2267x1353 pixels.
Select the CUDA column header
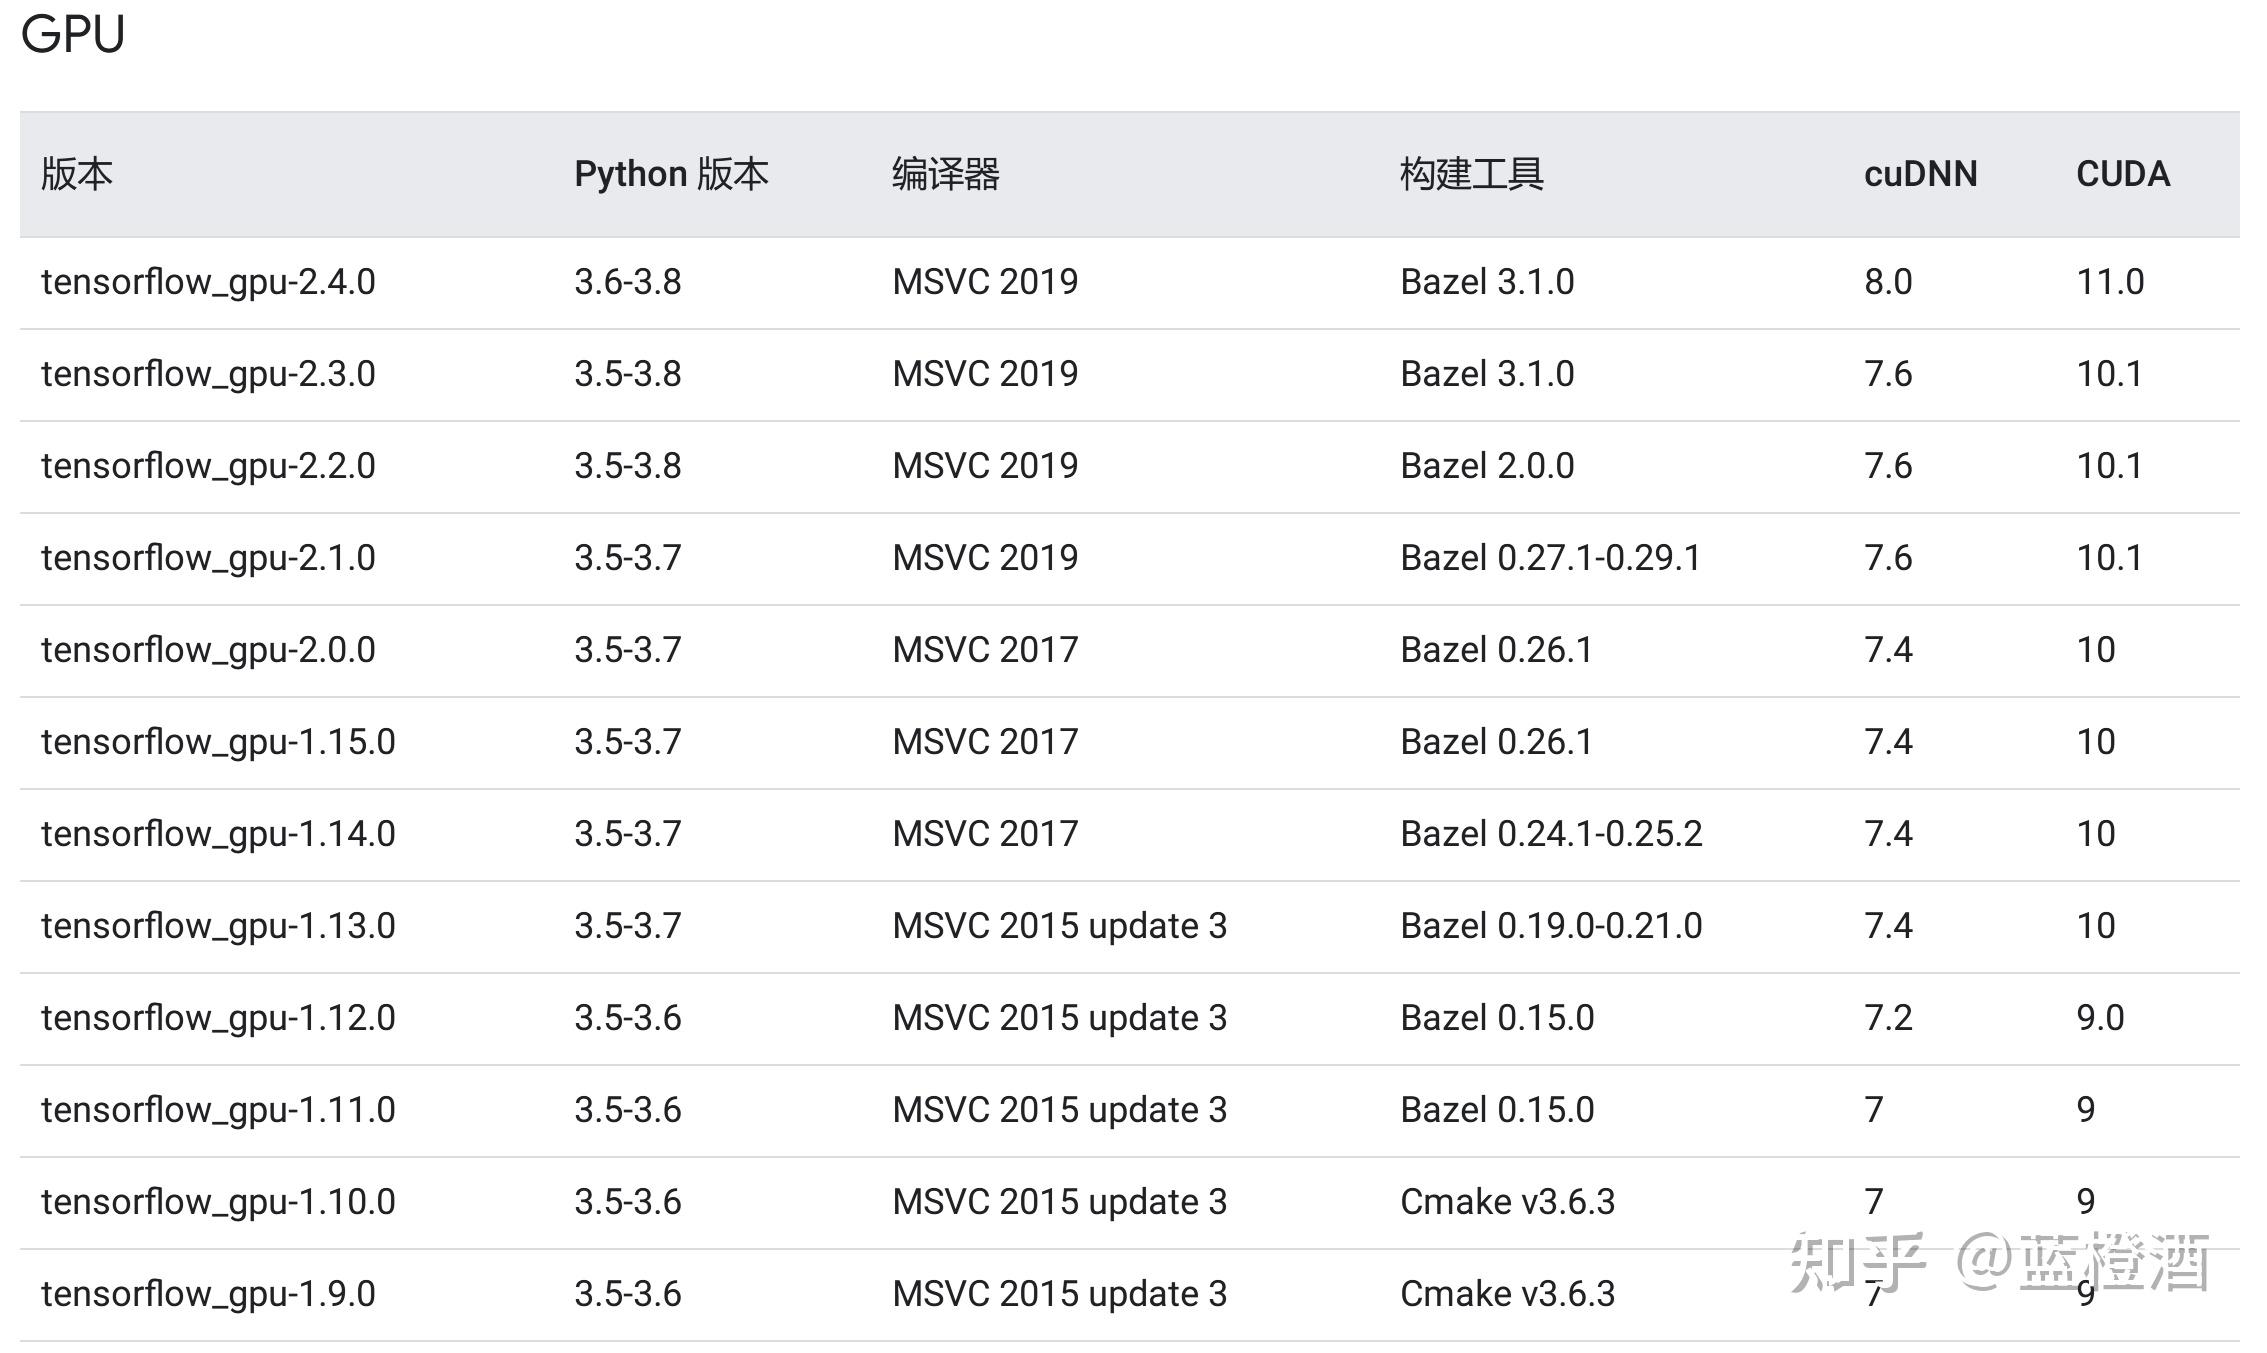[2123, 174]
